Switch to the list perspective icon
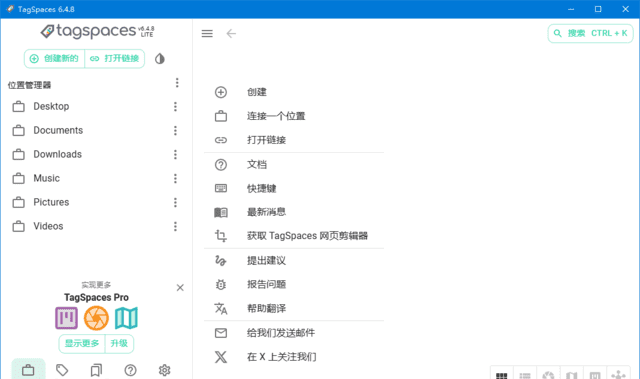The height and width of the screenshot is (379, 640). [x=525, y=375]
